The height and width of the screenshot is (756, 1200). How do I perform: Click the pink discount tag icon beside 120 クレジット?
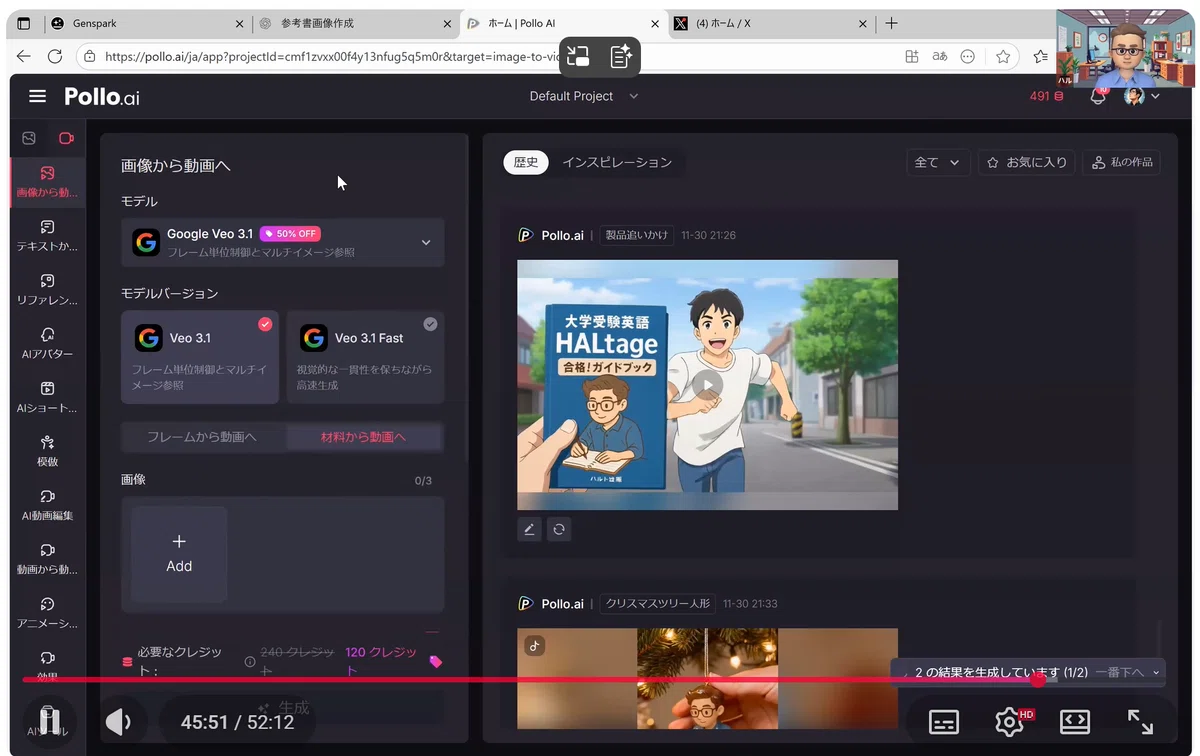point(435,661)
